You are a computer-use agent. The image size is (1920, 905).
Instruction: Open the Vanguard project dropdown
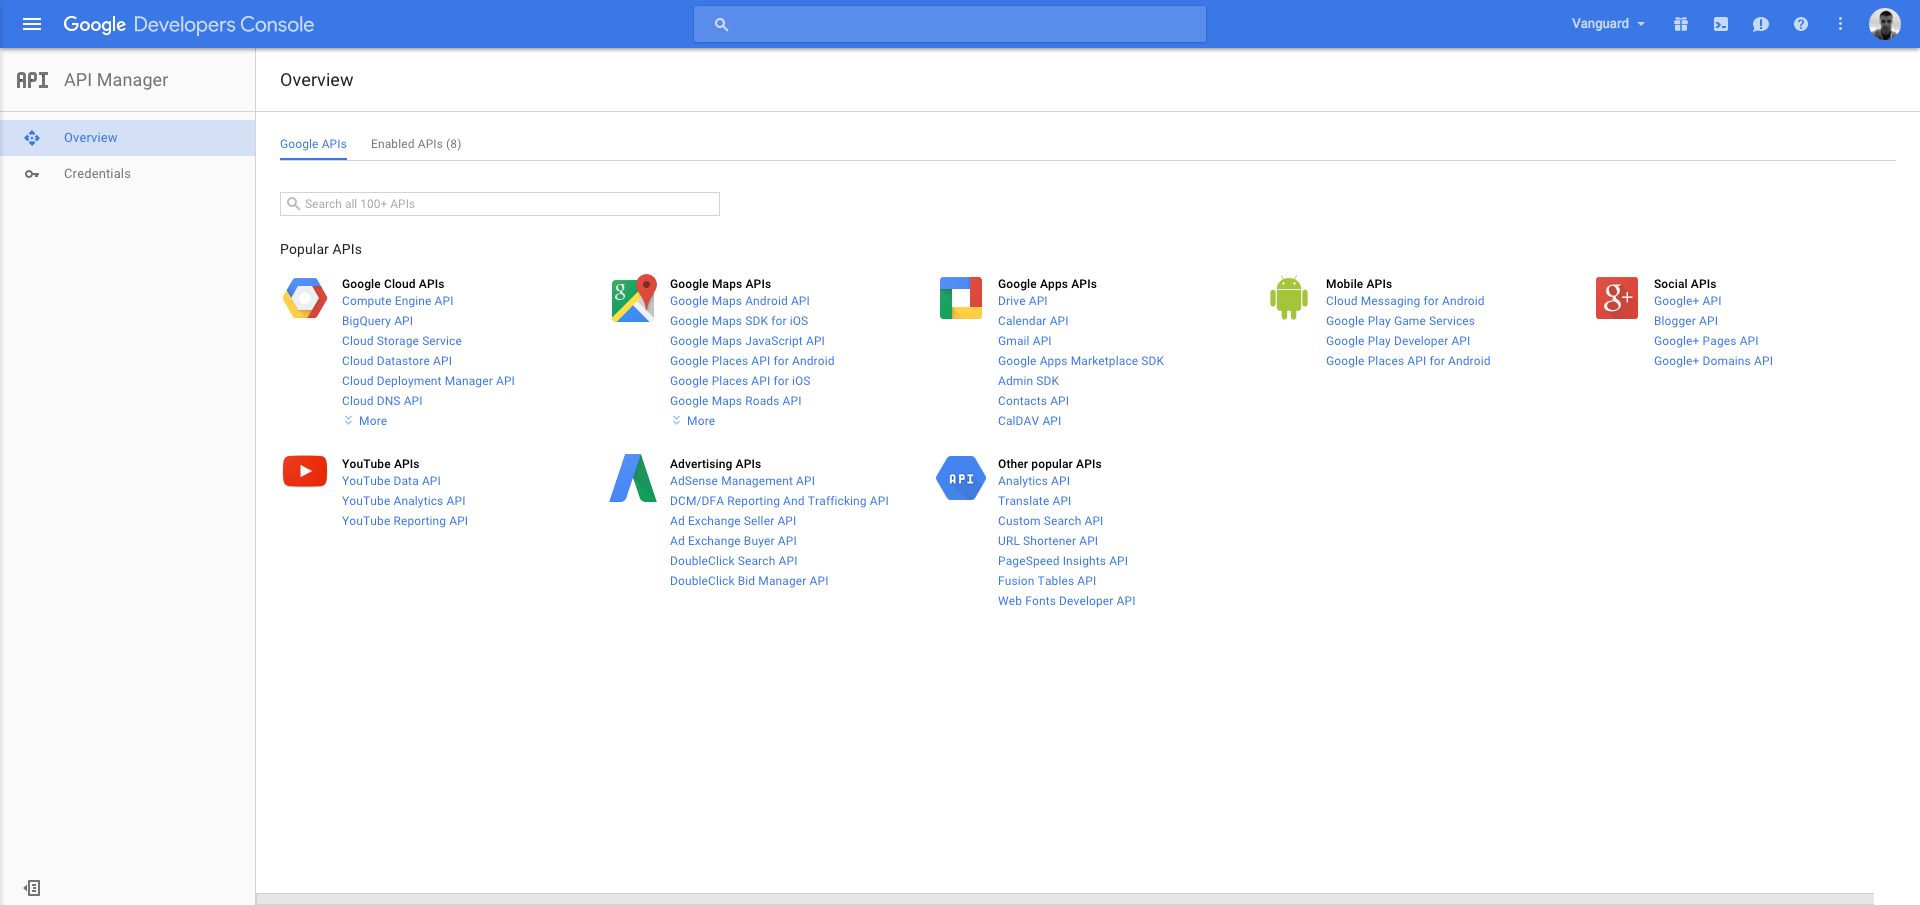pyautogui.click(x=1608, y=24)
